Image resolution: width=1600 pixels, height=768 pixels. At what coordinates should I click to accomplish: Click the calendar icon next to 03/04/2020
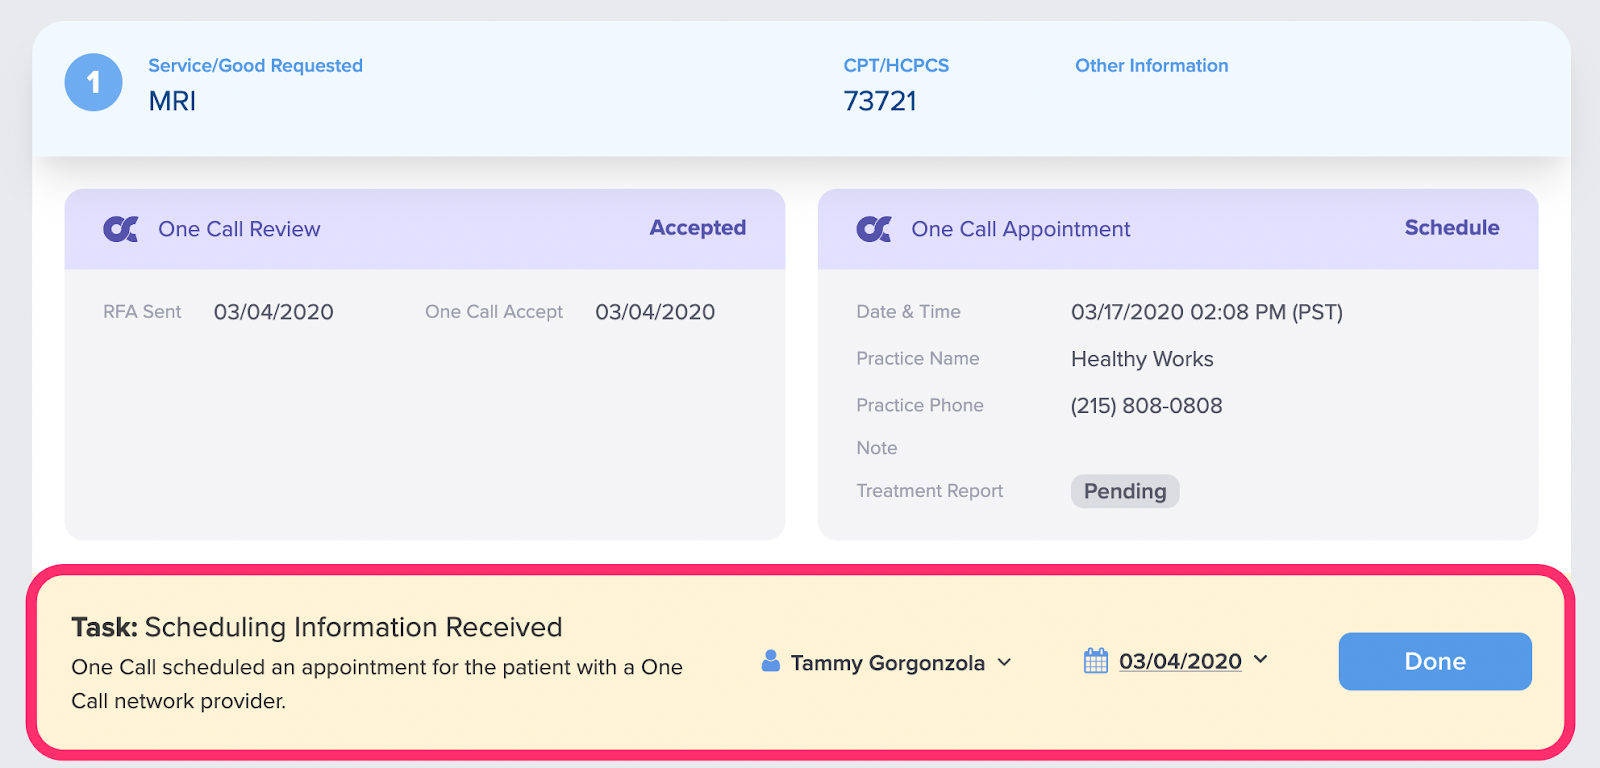click(x=1096, y=661)
